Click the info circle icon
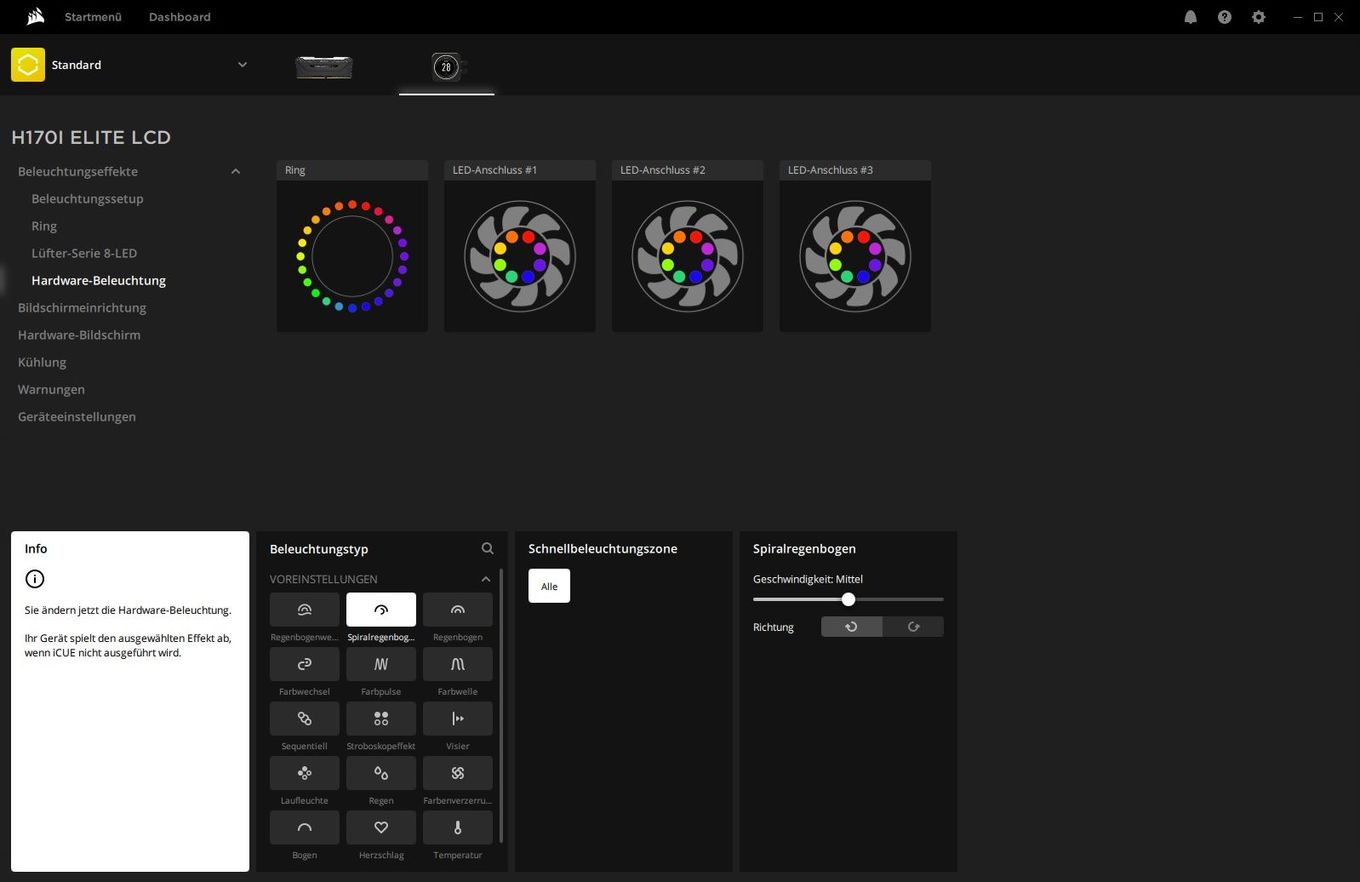Screen dimensions: 1360x882 click(x=35, y=579)
